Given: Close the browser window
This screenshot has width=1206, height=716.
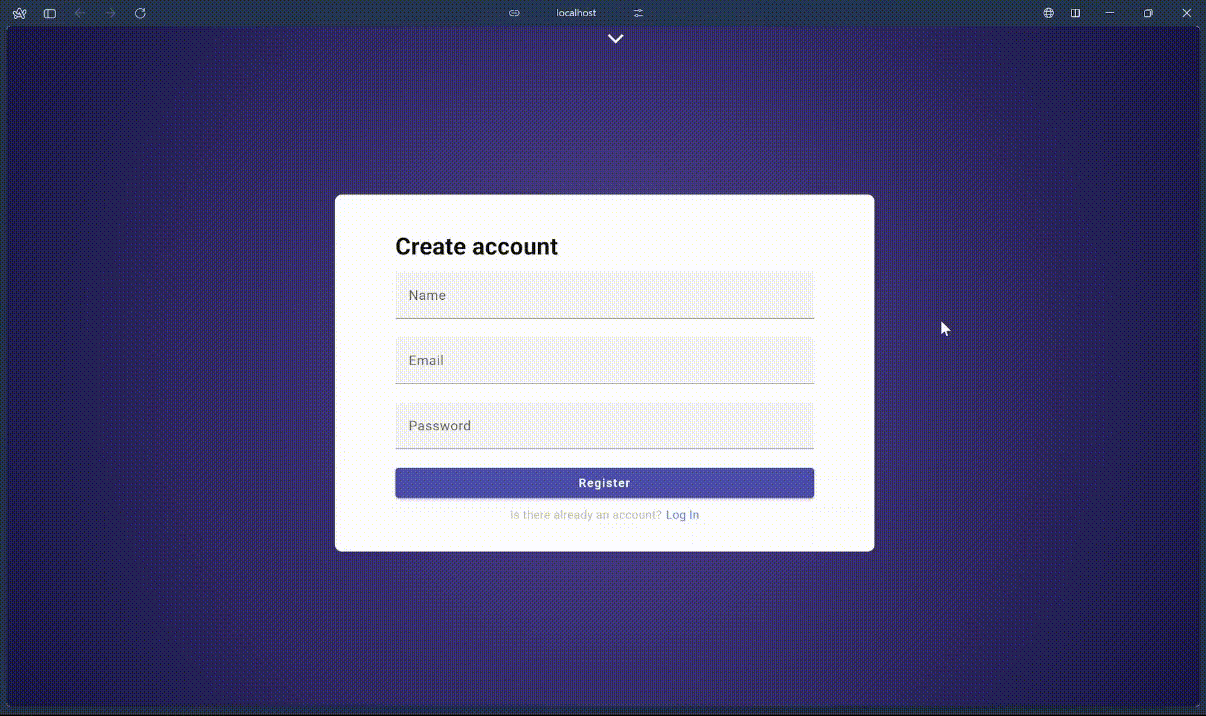Looking at the screenshot, I should [x=1187, y=13].
